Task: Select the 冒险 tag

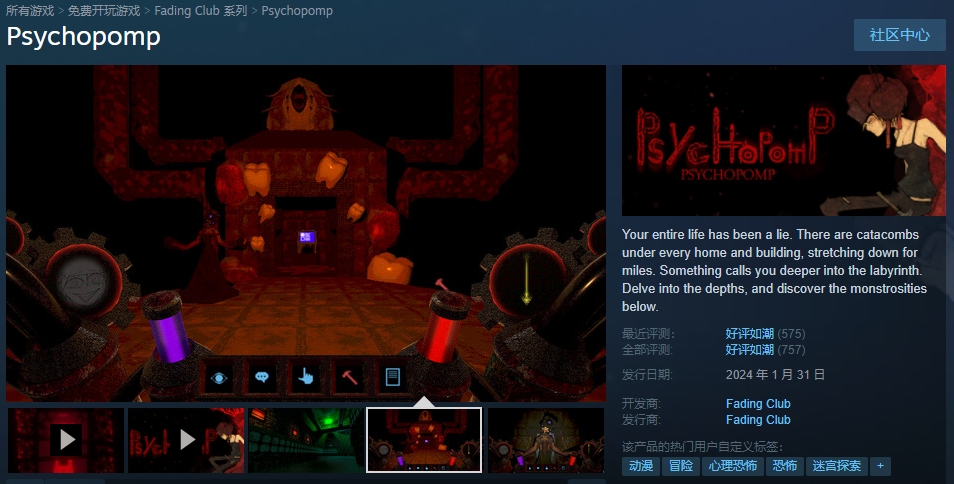Action: click(x=681, y=466)
